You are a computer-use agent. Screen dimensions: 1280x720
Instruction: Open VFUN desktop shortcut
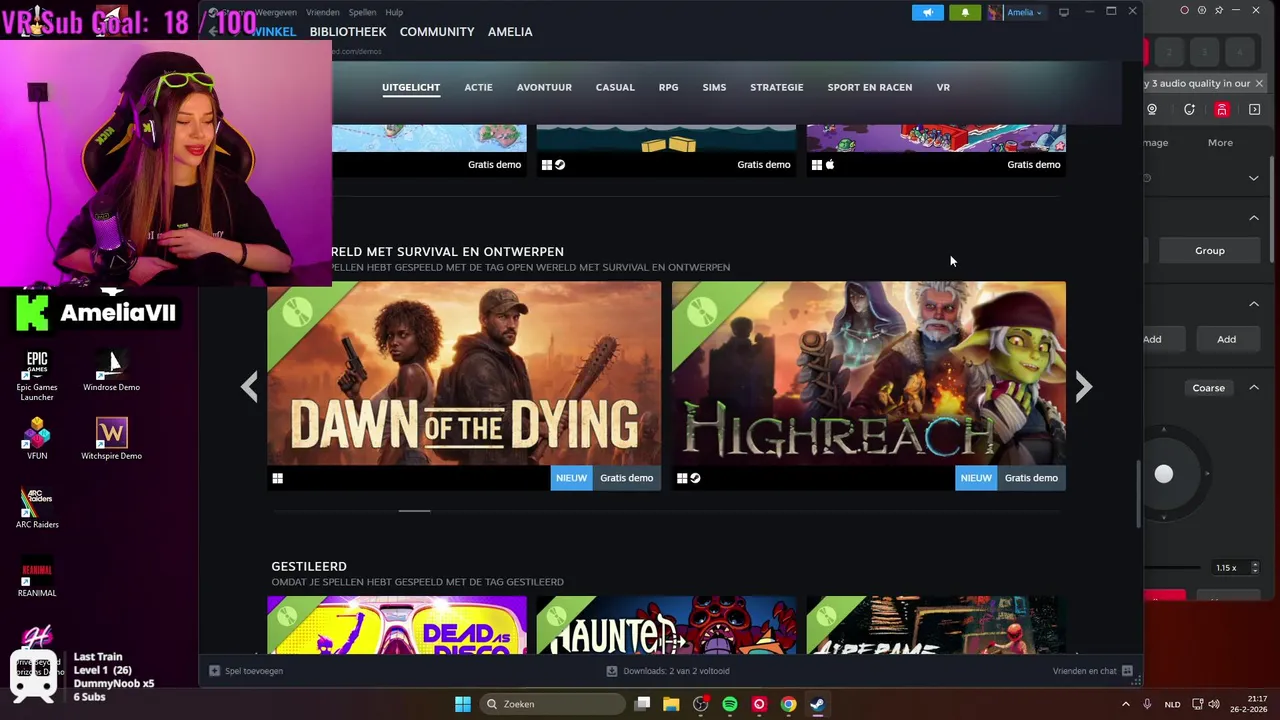click(x=37, y=438)
